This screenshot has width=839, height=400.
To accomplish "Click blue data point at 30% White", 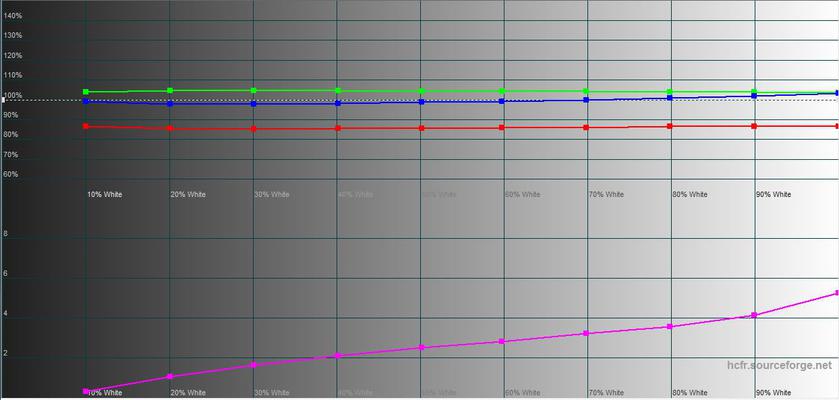I will tap(254, 103).
